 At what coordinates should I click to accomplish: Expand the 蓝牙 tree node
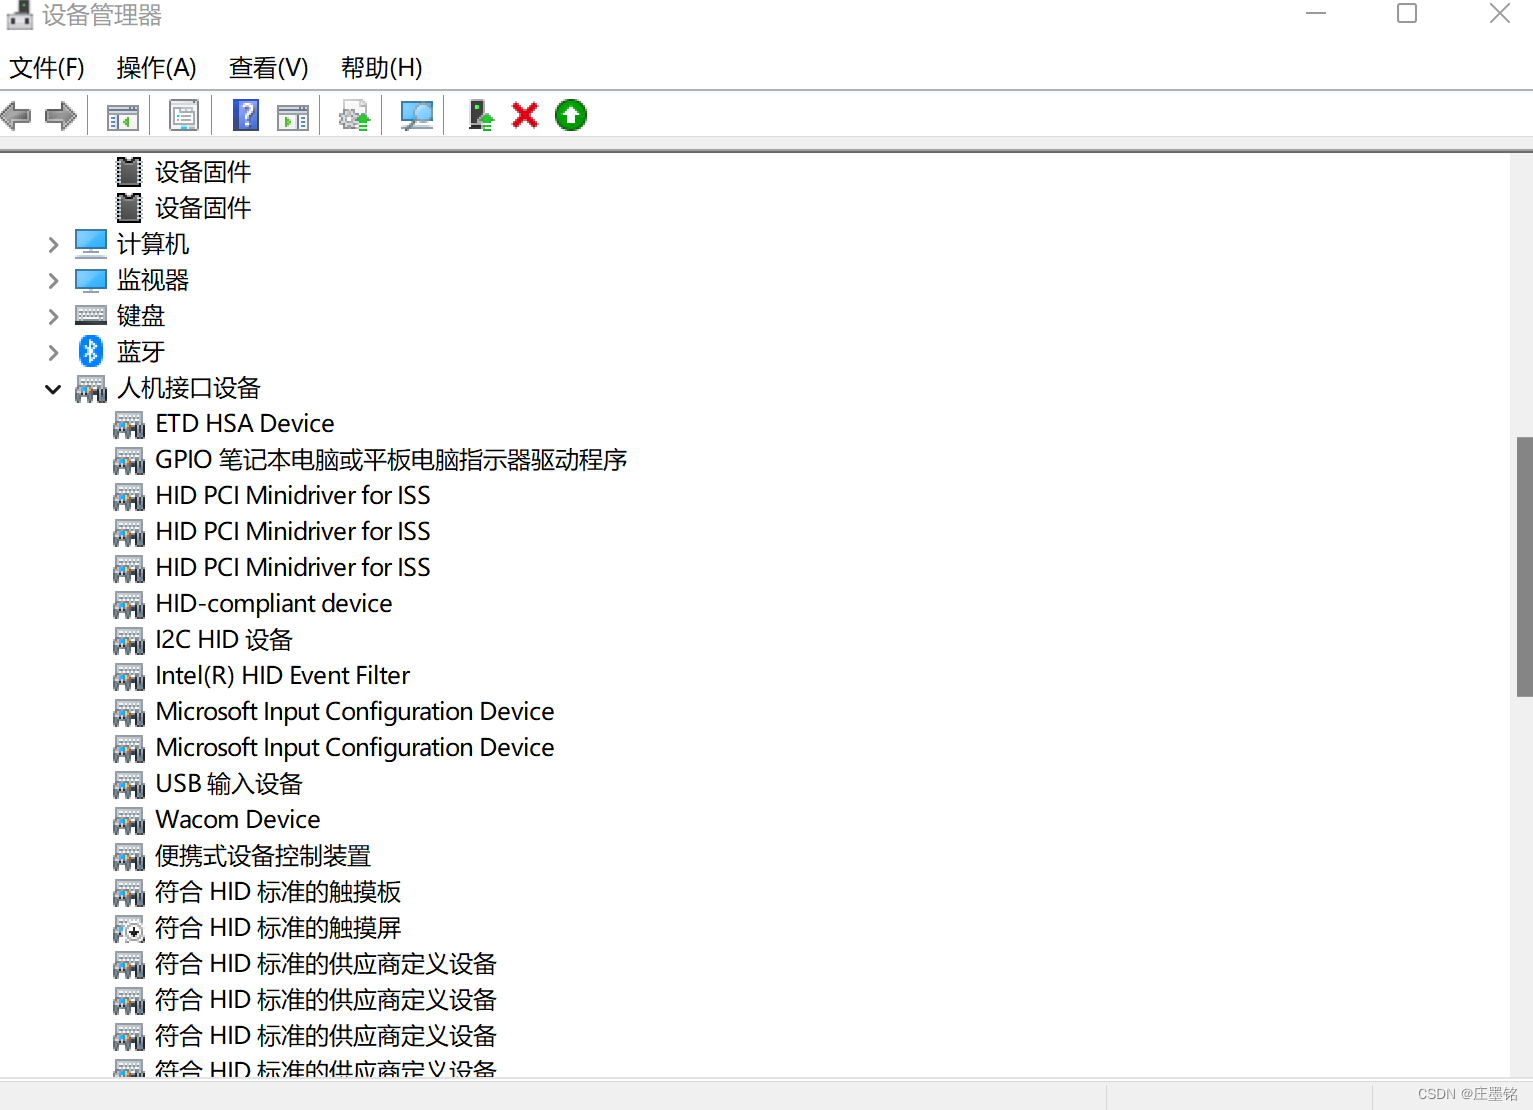pyautogui.click(x=53, y=352)
